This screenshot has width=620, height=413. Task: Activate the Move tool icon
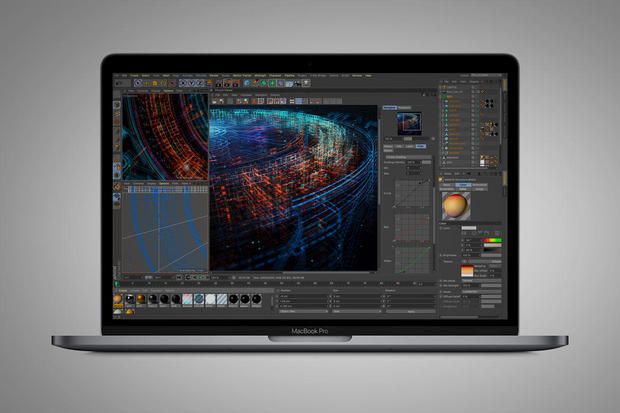(146, 83)
